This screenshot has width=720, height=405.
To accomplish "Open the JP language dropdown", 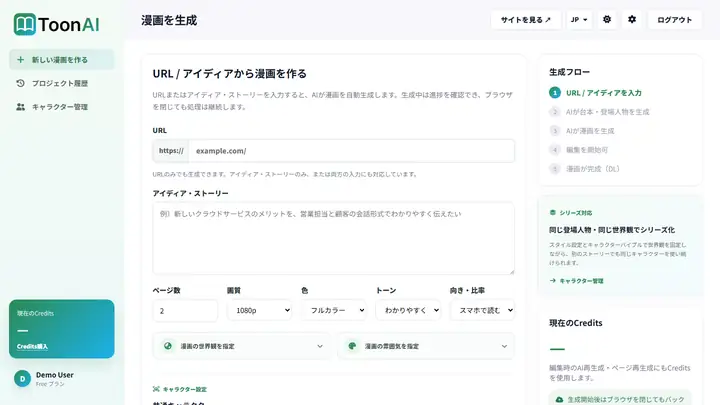I will pos(579,20).
